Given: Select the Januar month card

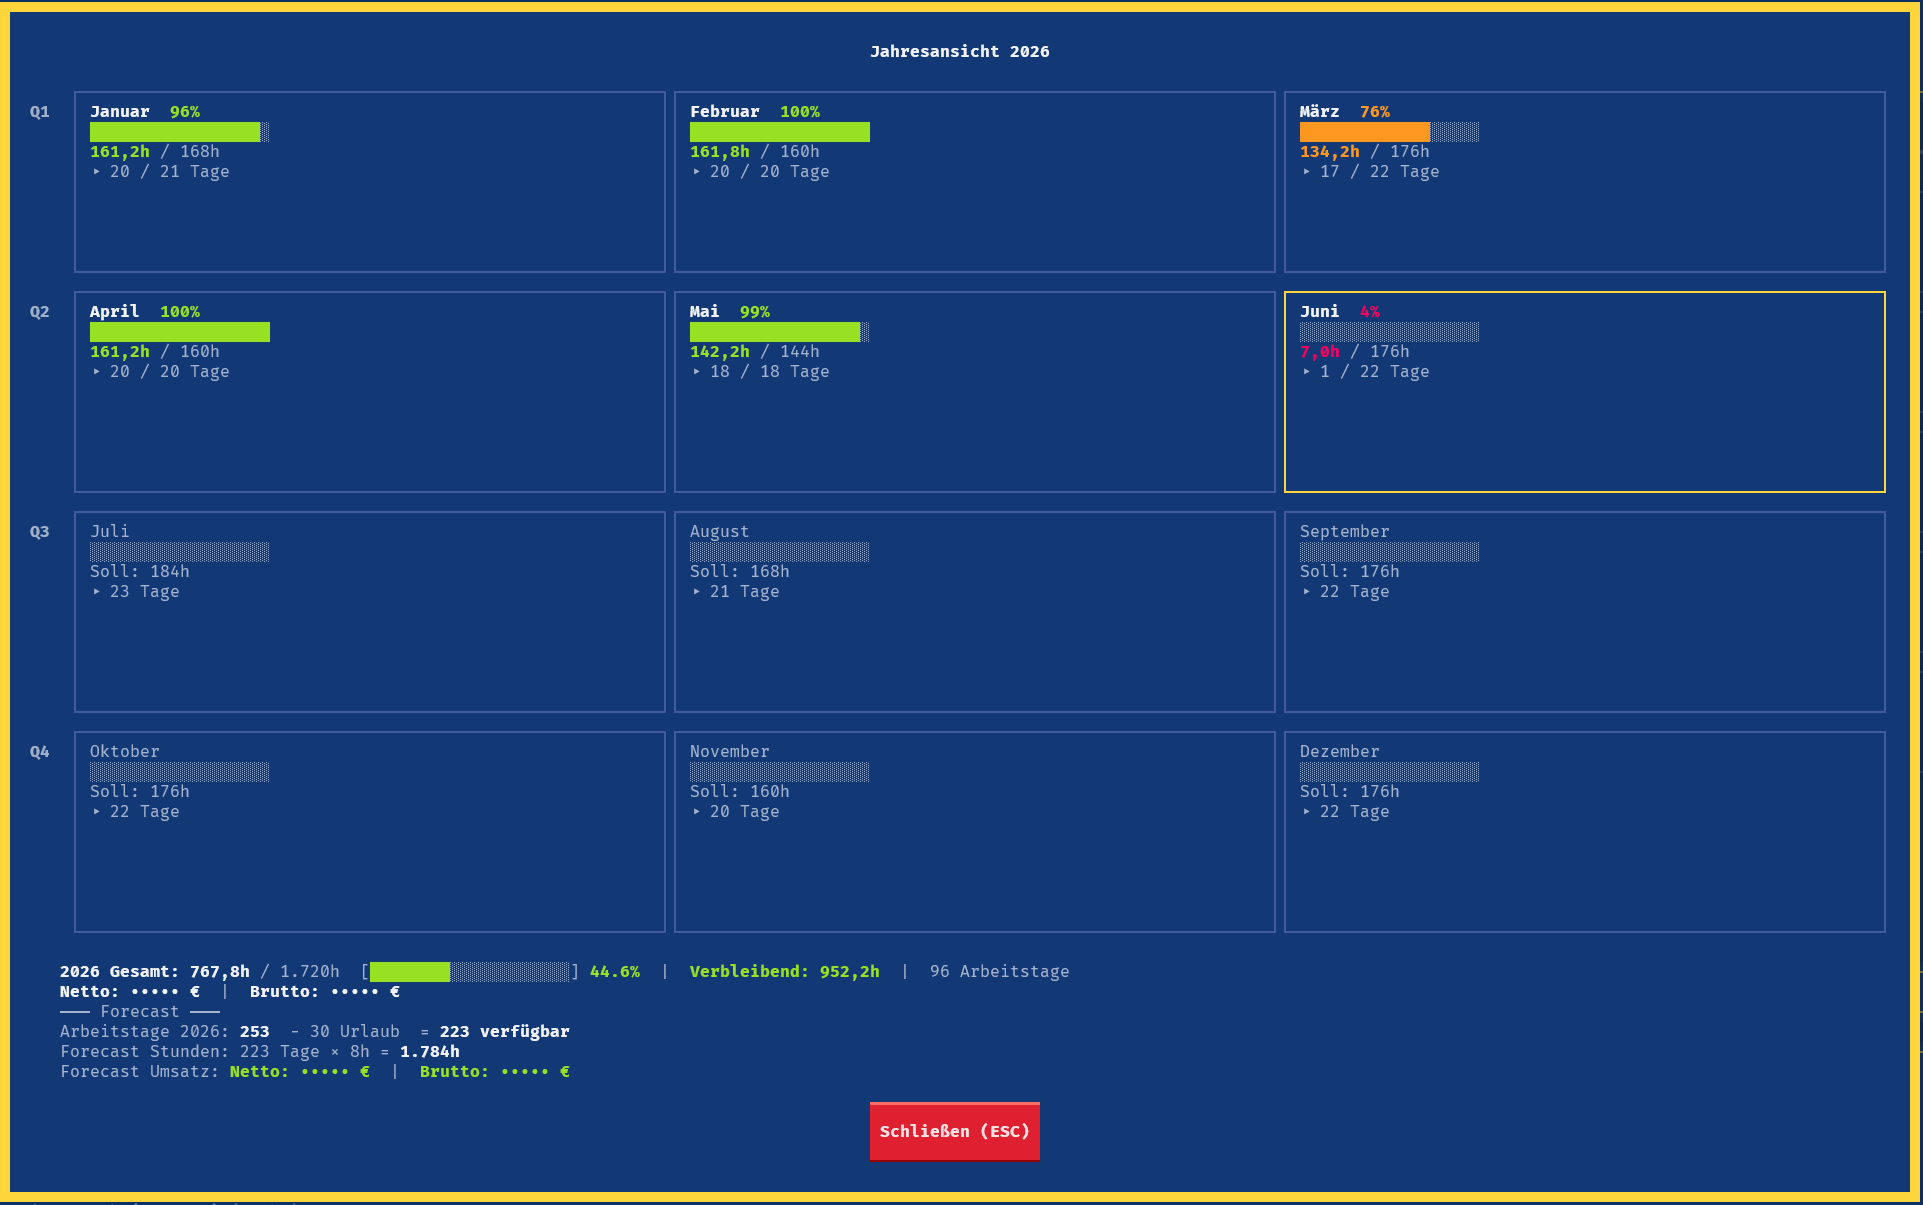Looking at the screenshot, I should pos(370,182).
